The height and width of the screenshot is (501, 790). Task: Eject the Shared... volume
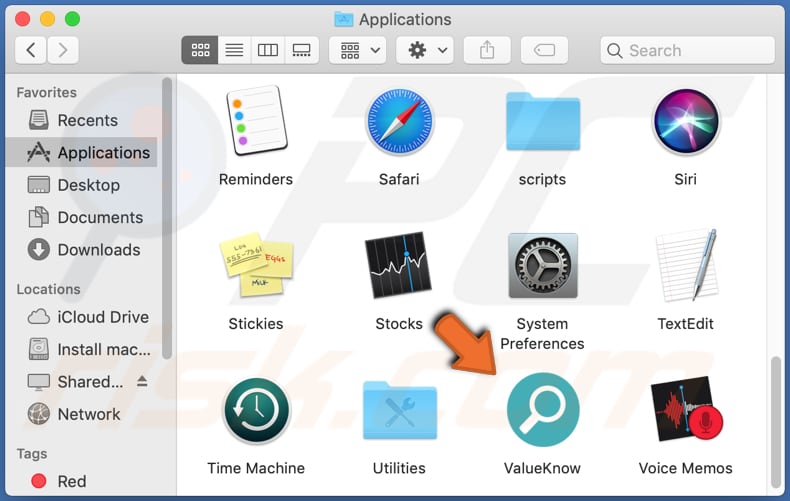point(142,382)
